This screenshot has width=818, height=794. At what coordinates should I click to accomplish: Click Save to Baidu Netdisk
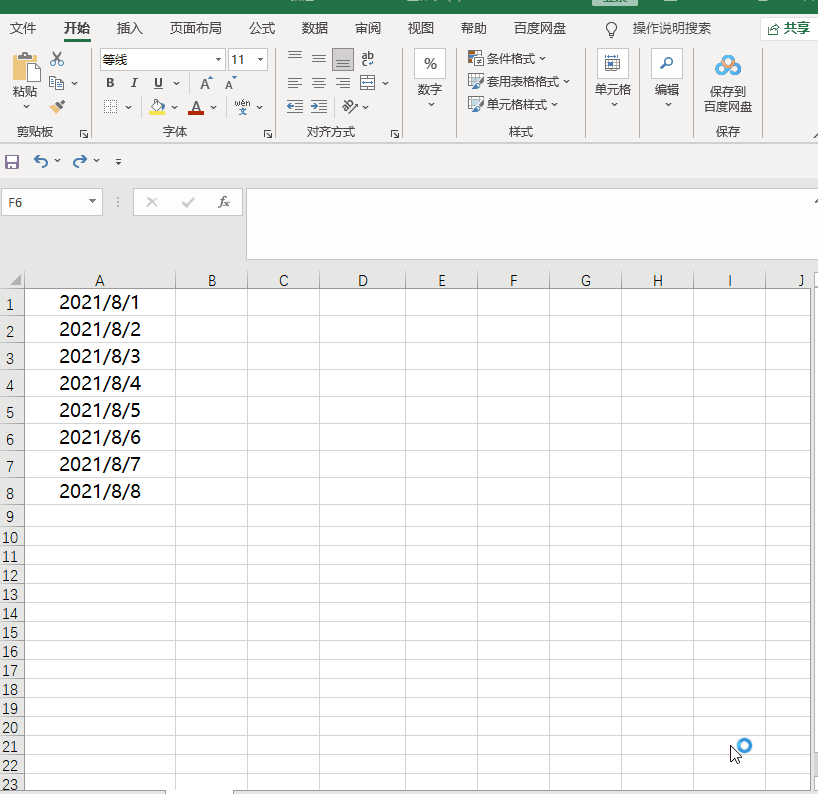pyautogui.click(x=728, y=83)
